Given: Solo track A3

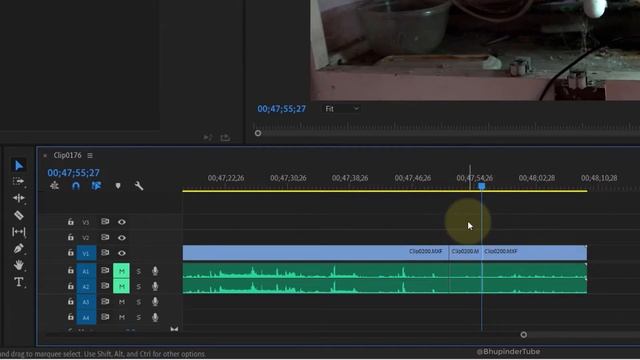Looking at the screenshot, I should (x=139, y=302).
